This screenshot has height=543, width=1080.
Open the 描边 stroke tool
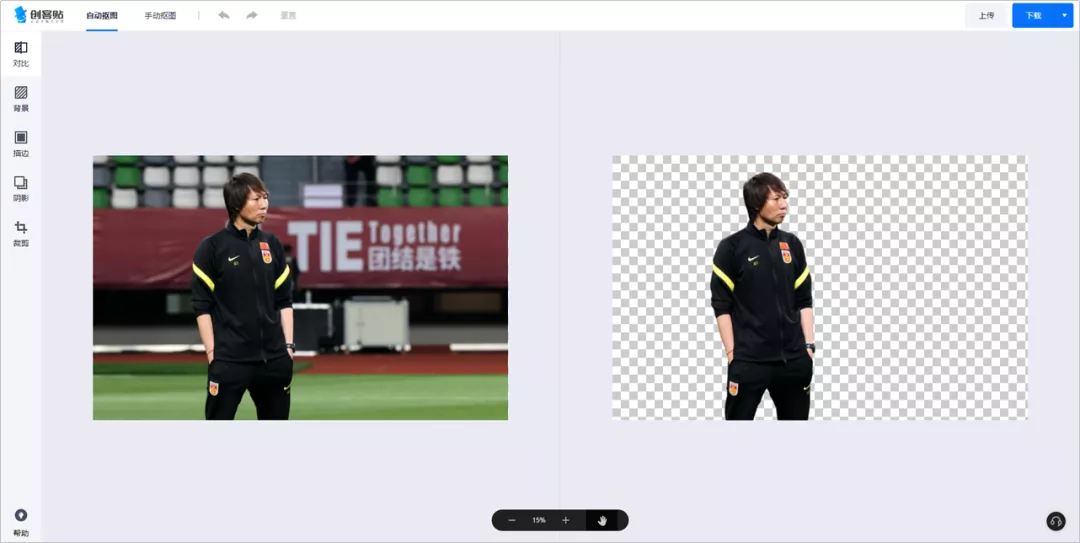pyautogui.click(x=21, y=144)
